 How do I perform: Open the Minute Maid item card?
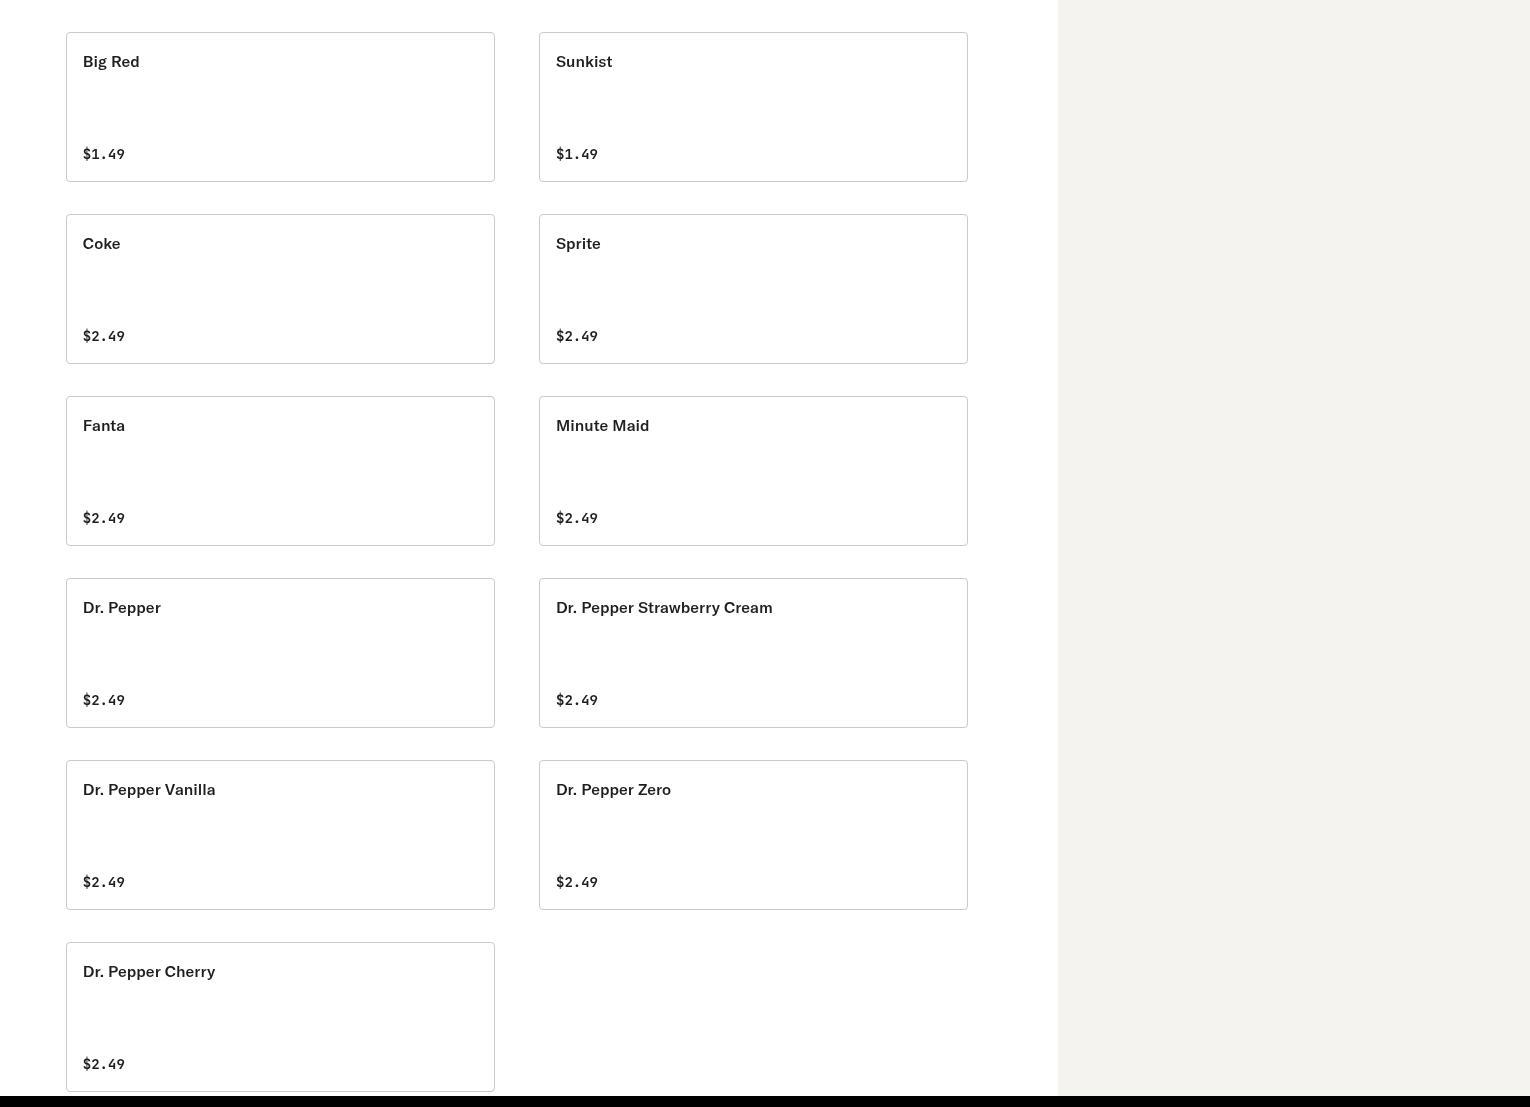[753, 471]
